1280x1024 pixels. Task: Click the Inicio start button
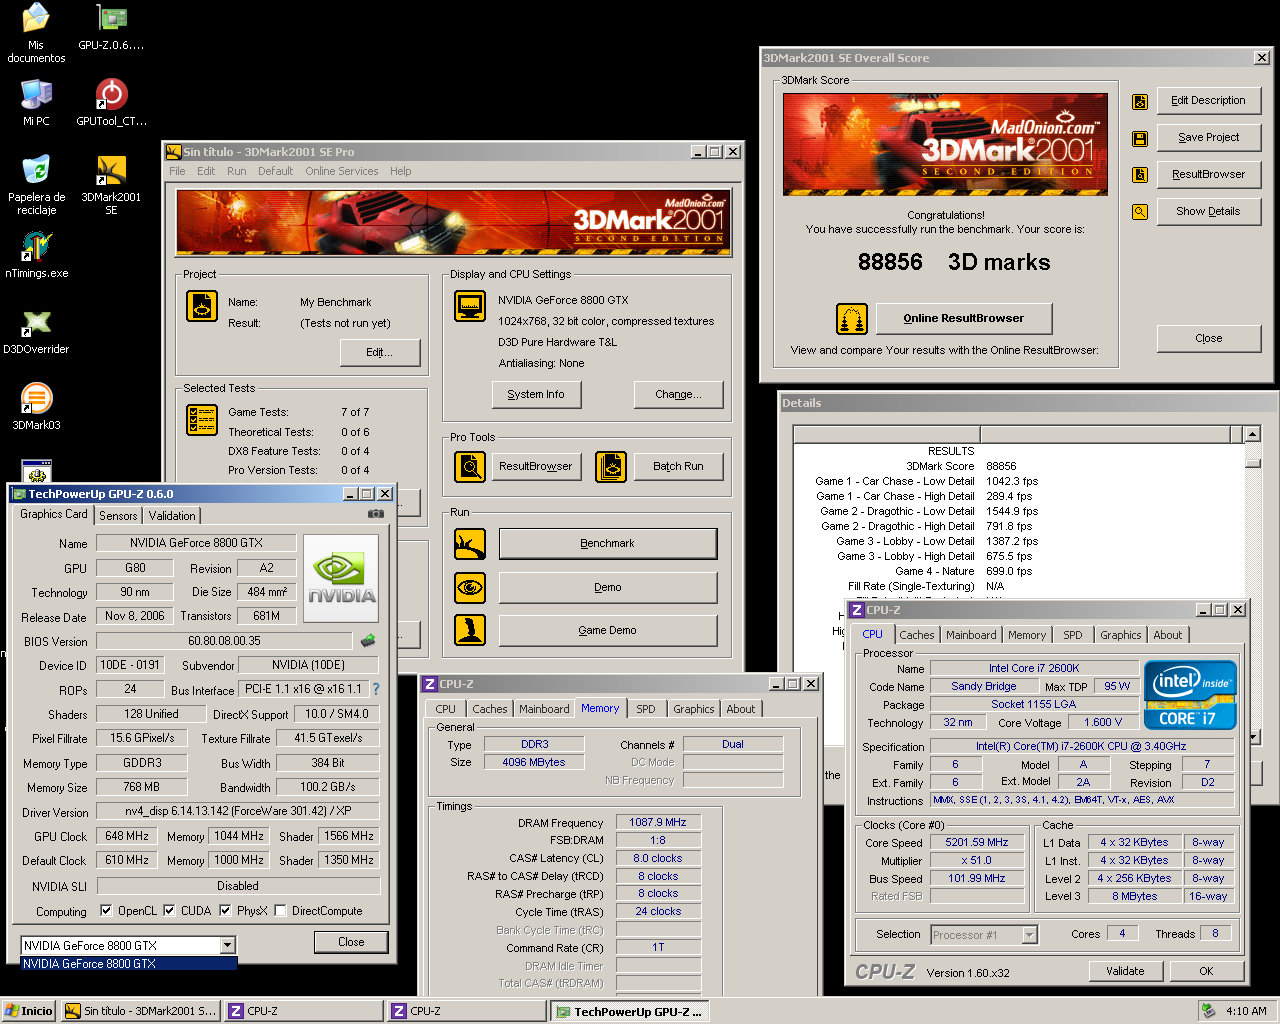point(29,1011)
